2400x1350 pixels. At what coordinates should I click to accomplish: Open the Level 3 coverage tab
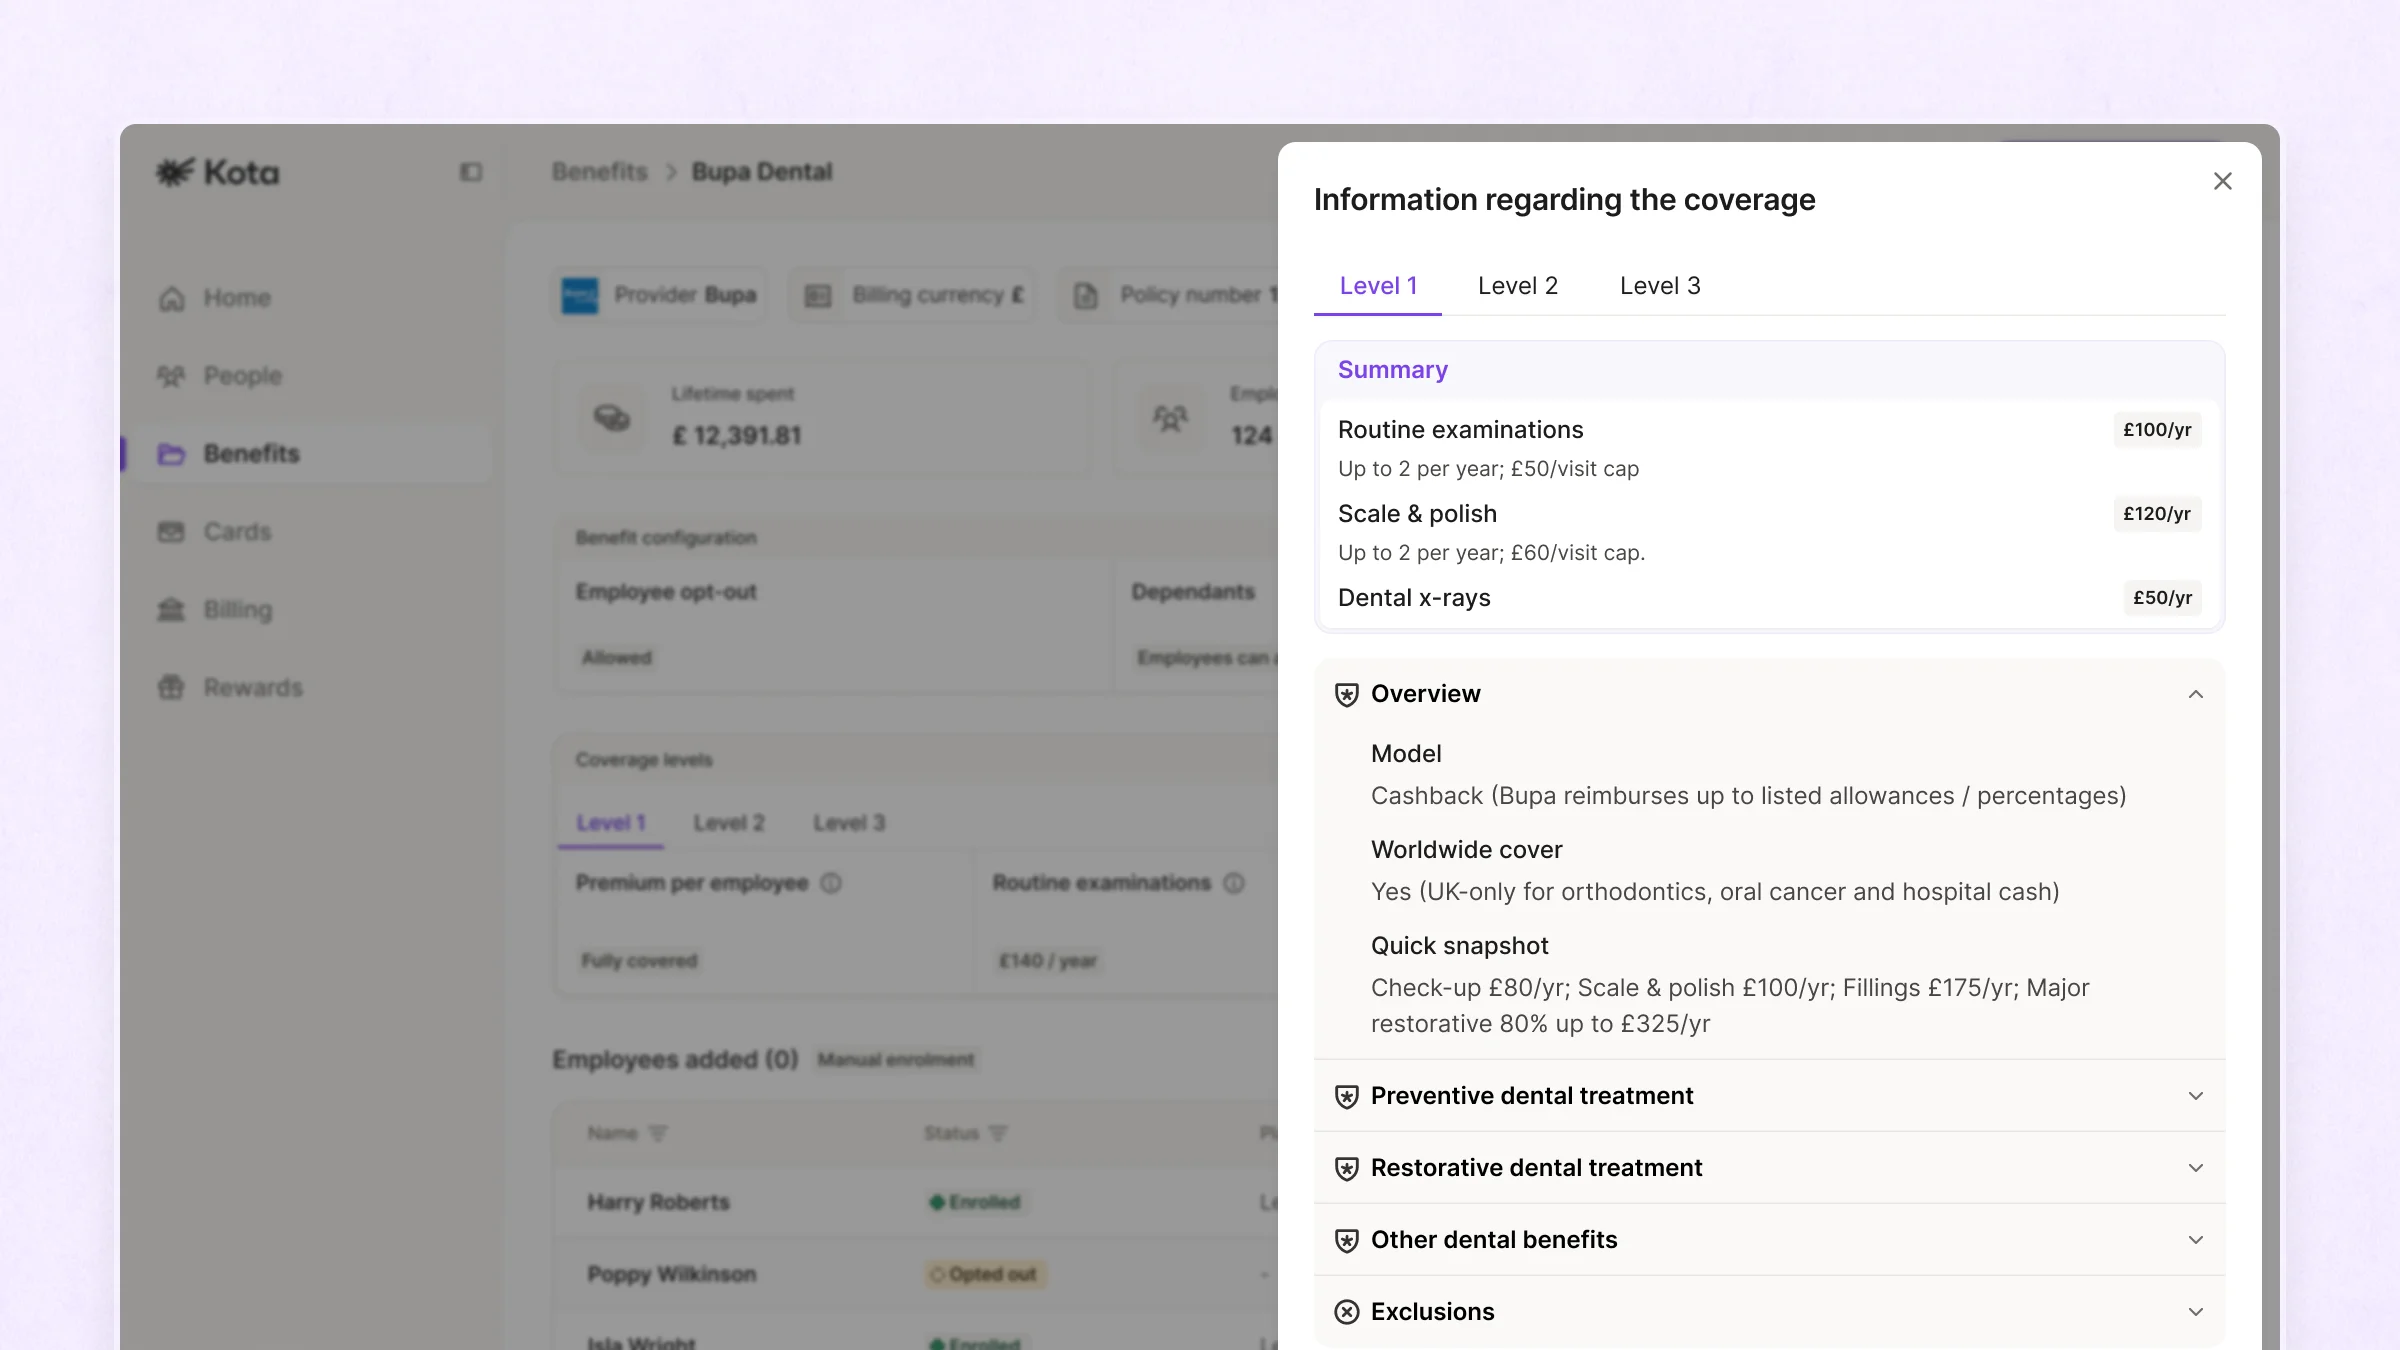1659,286
